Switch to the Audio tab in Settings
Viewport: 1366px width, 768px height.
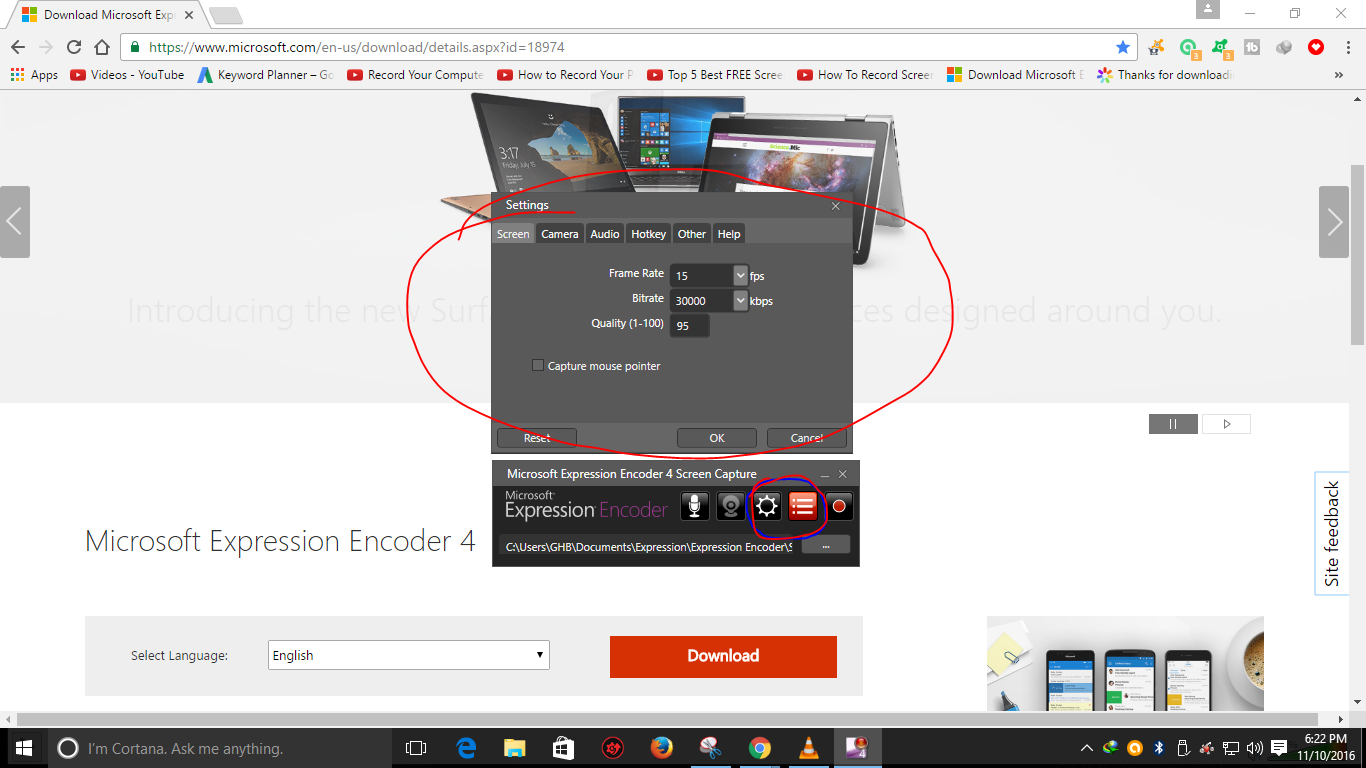tap(605, 234)
